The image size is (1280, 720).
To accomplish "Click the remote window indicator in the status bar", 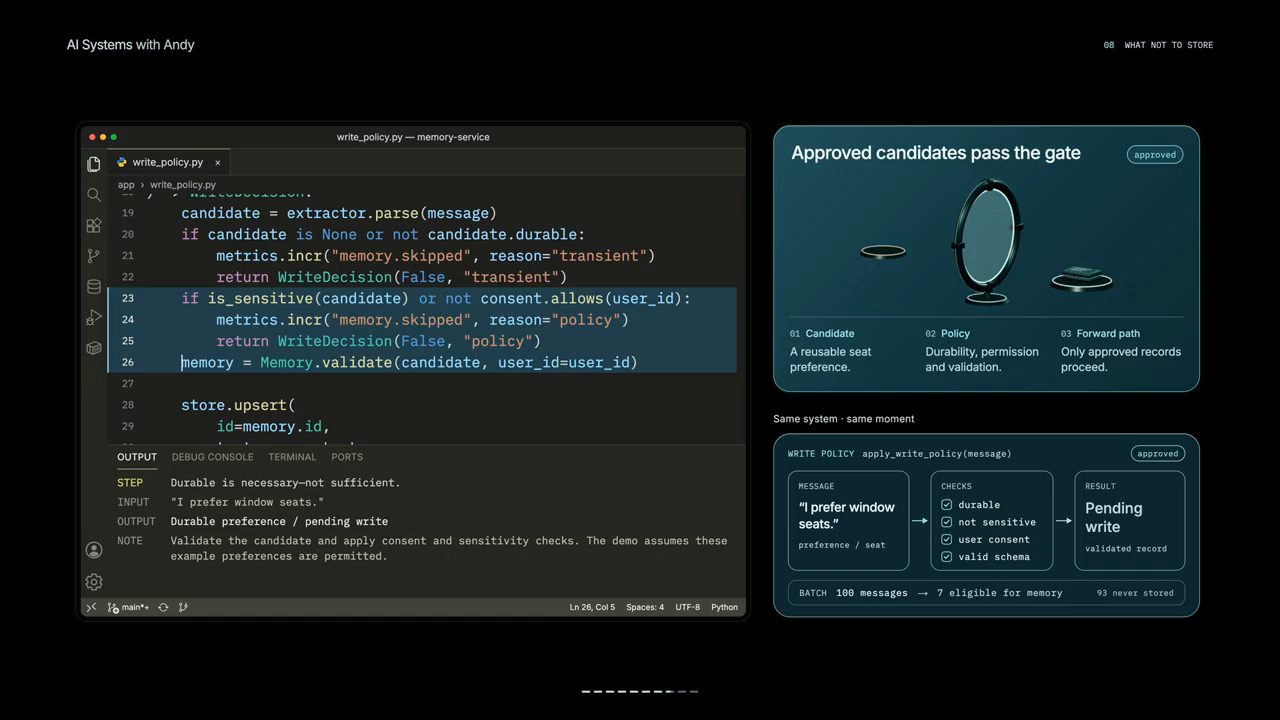I will pyautogui.click(x=92, y=607).
